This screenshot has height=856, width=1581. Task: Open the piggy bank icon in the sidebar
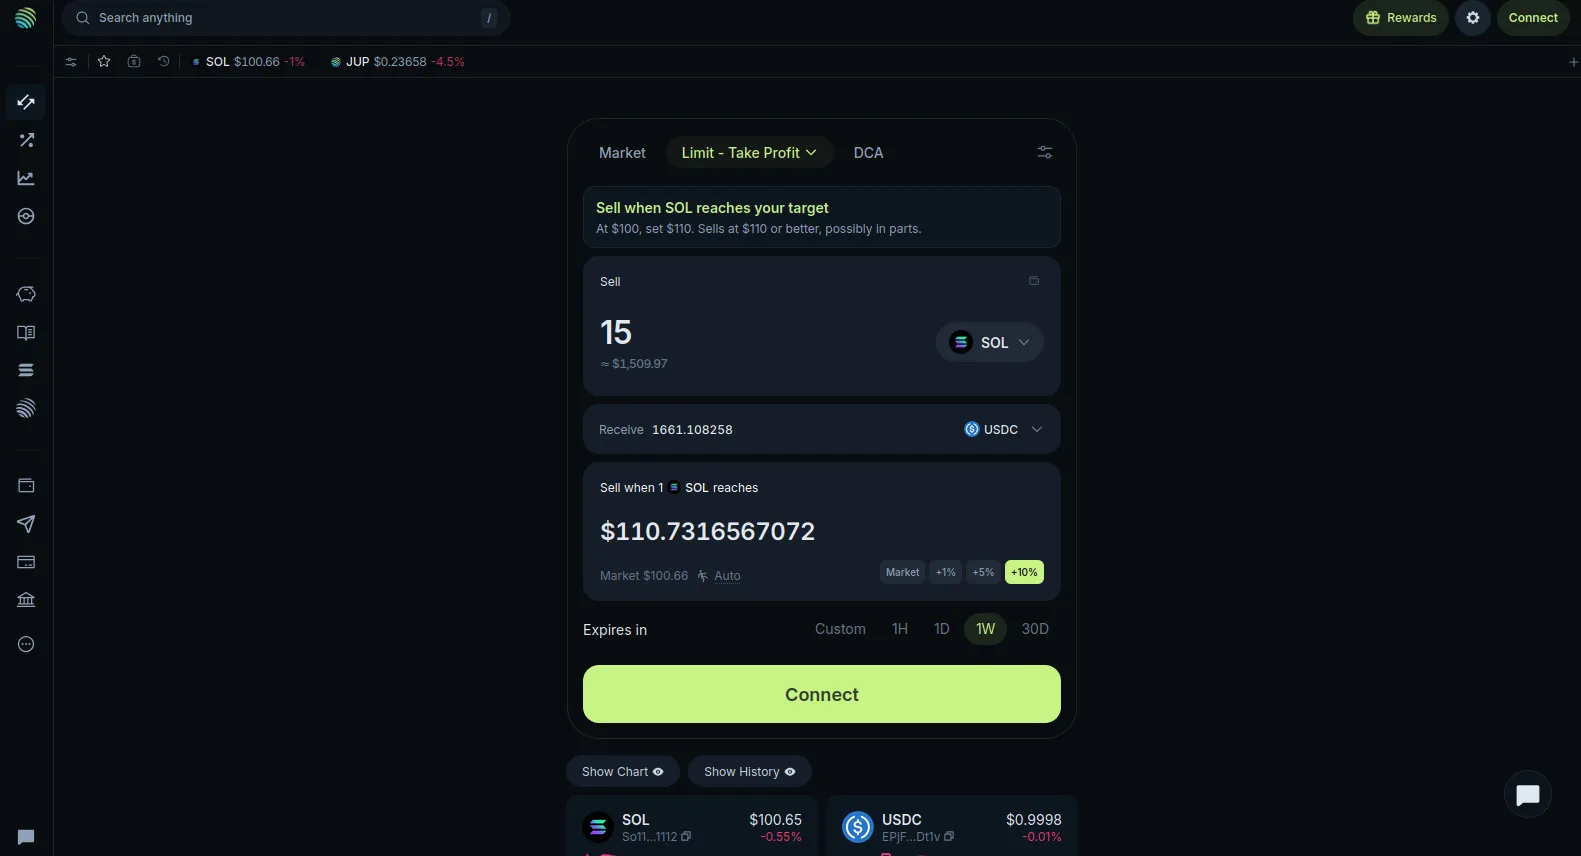click(26, 294)
